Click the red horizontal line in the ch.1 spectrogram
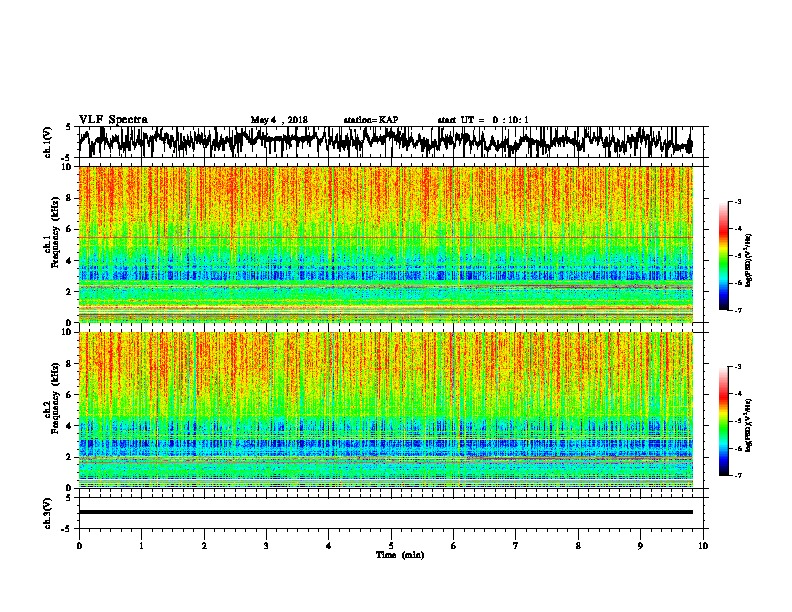The height and width of the screenshot is (612, 792). pos(386,237)
